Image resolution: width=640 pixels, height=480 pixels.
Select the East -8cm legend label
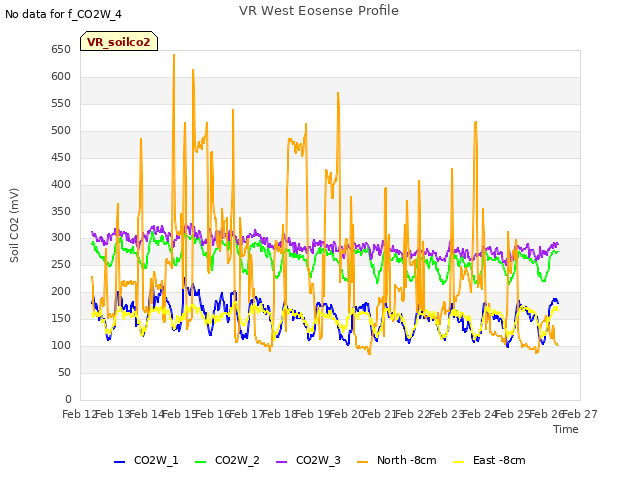499,460
